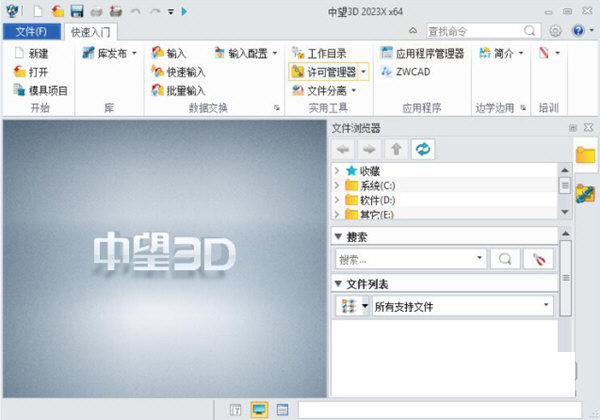
Task: Click the highlighted monitor icon in status bar
Action: click(x=259, y=410)
